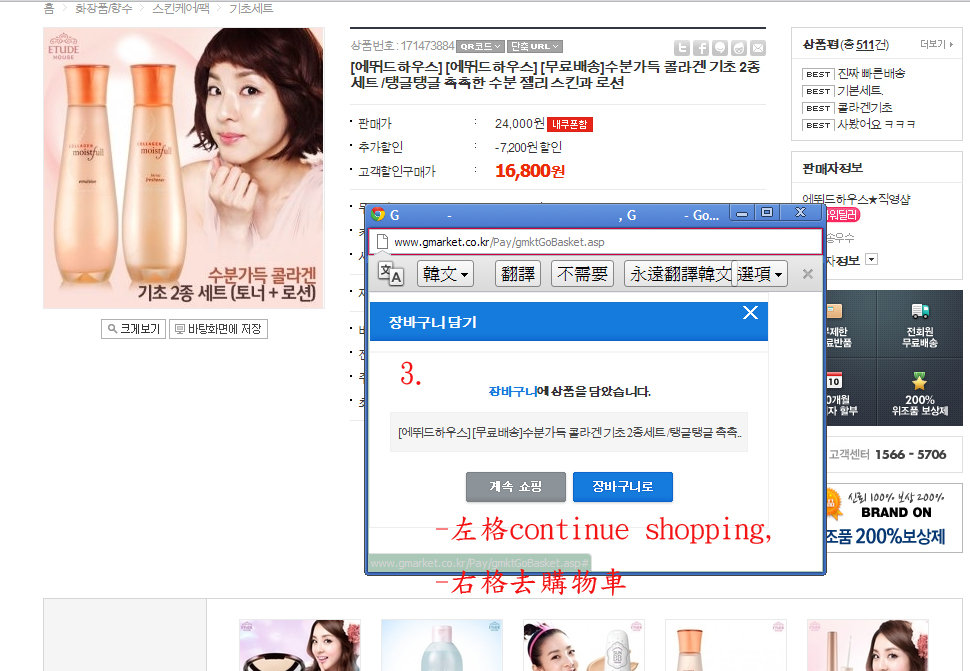970x671 pixels.
Task: Maximize the Chrome popup window
Action: 766,213
